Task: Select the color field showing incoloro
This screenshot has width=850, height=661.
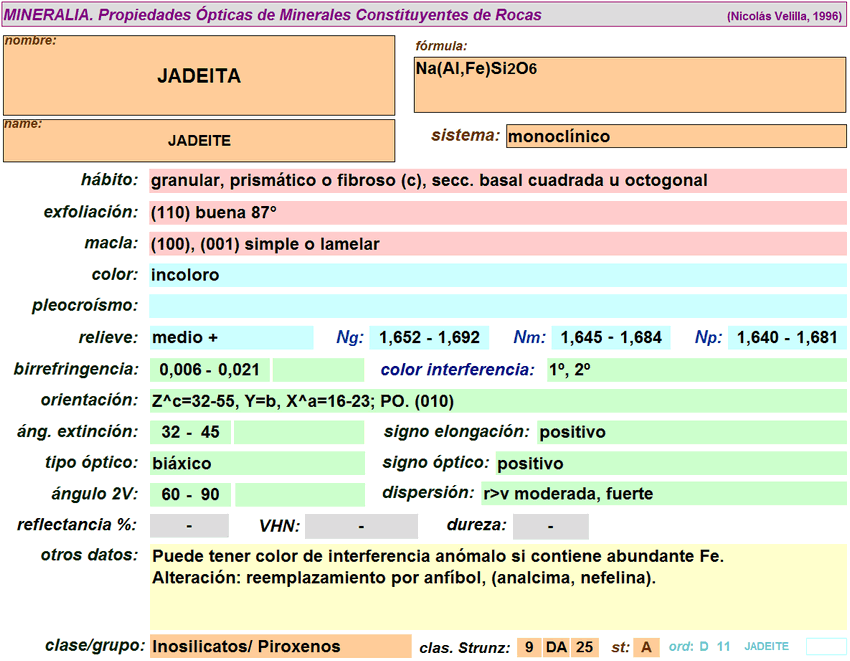Action: (498, 275)
